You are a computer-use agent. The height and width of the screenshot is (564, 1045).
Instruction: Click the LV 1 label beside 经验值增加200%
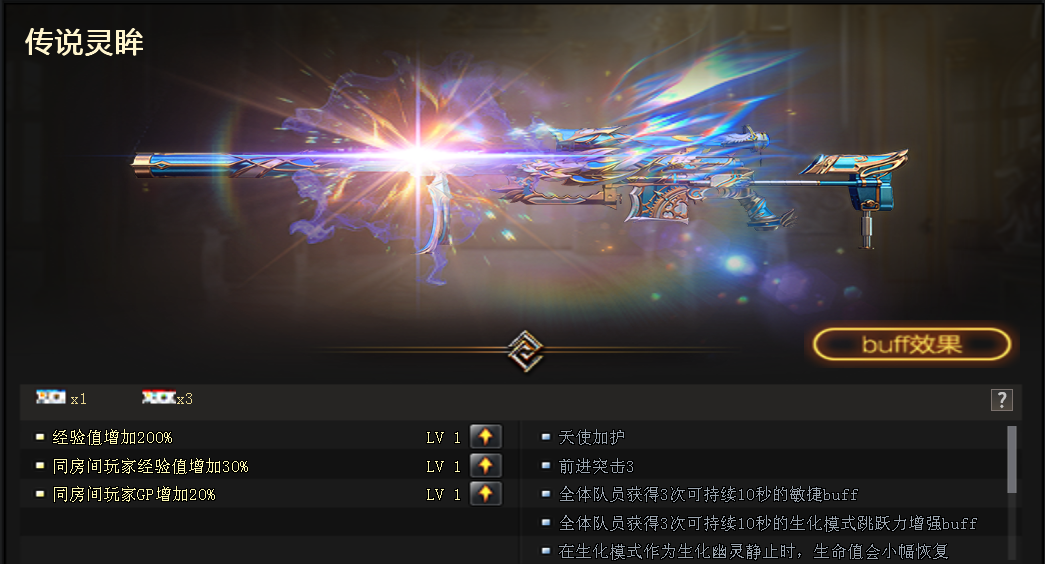coord(443,437)
